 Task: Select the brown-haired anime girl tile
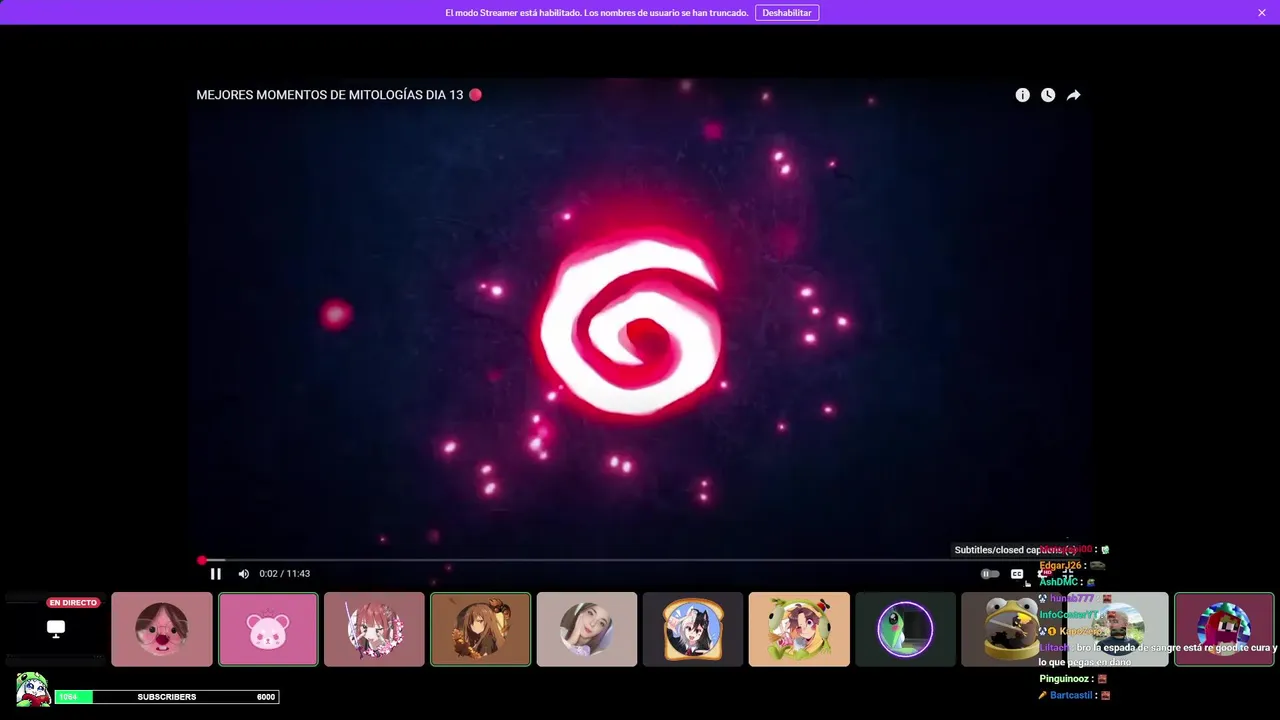tap(480, 629)
